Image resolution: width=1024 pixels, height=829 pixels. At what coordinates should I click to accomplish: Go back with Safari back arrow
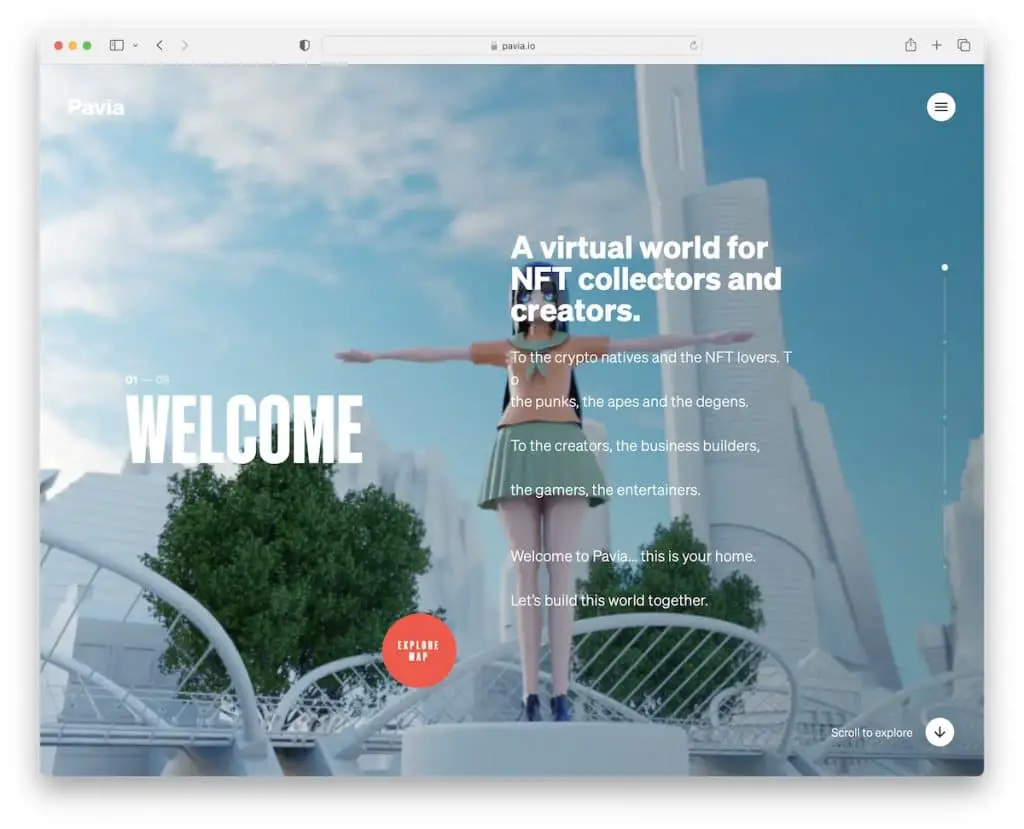pyautogui.click(x=159, y=45)
